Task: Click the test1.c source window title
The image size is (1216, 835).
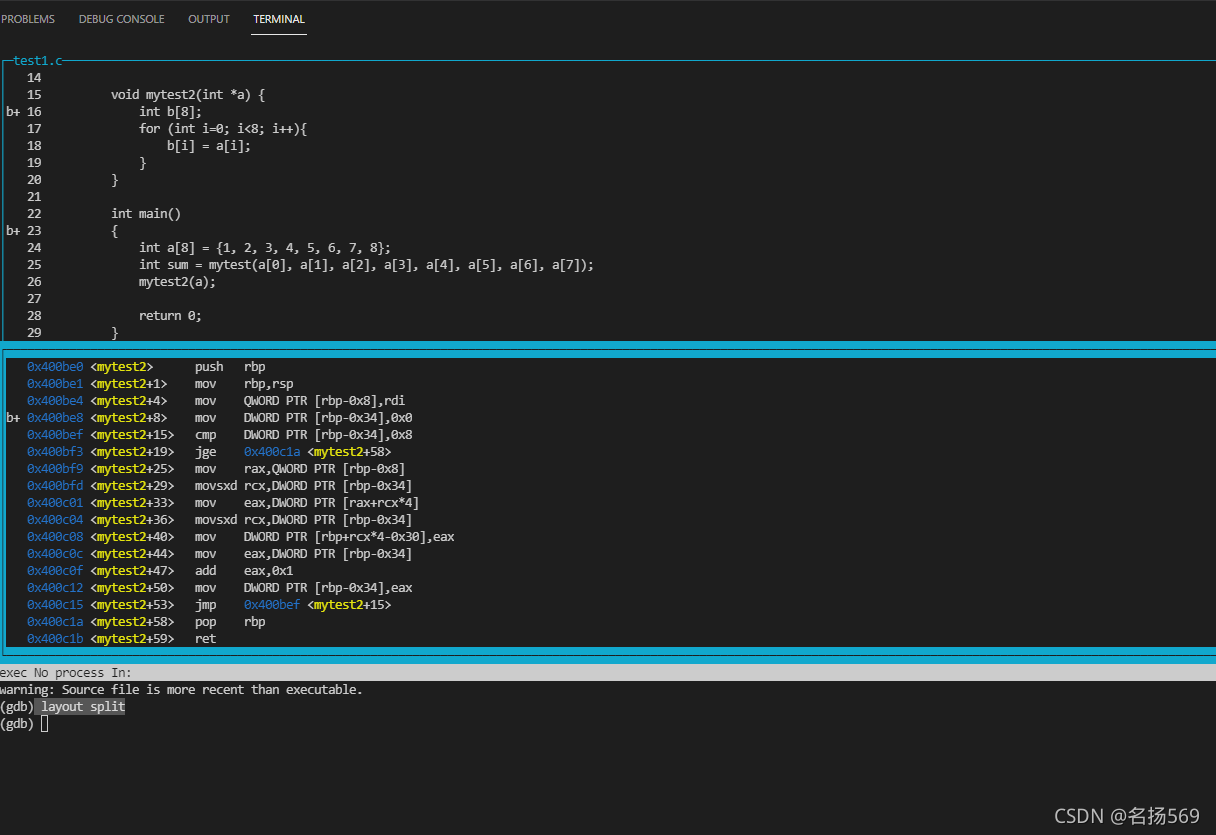Action: click(x=38, y=61)
